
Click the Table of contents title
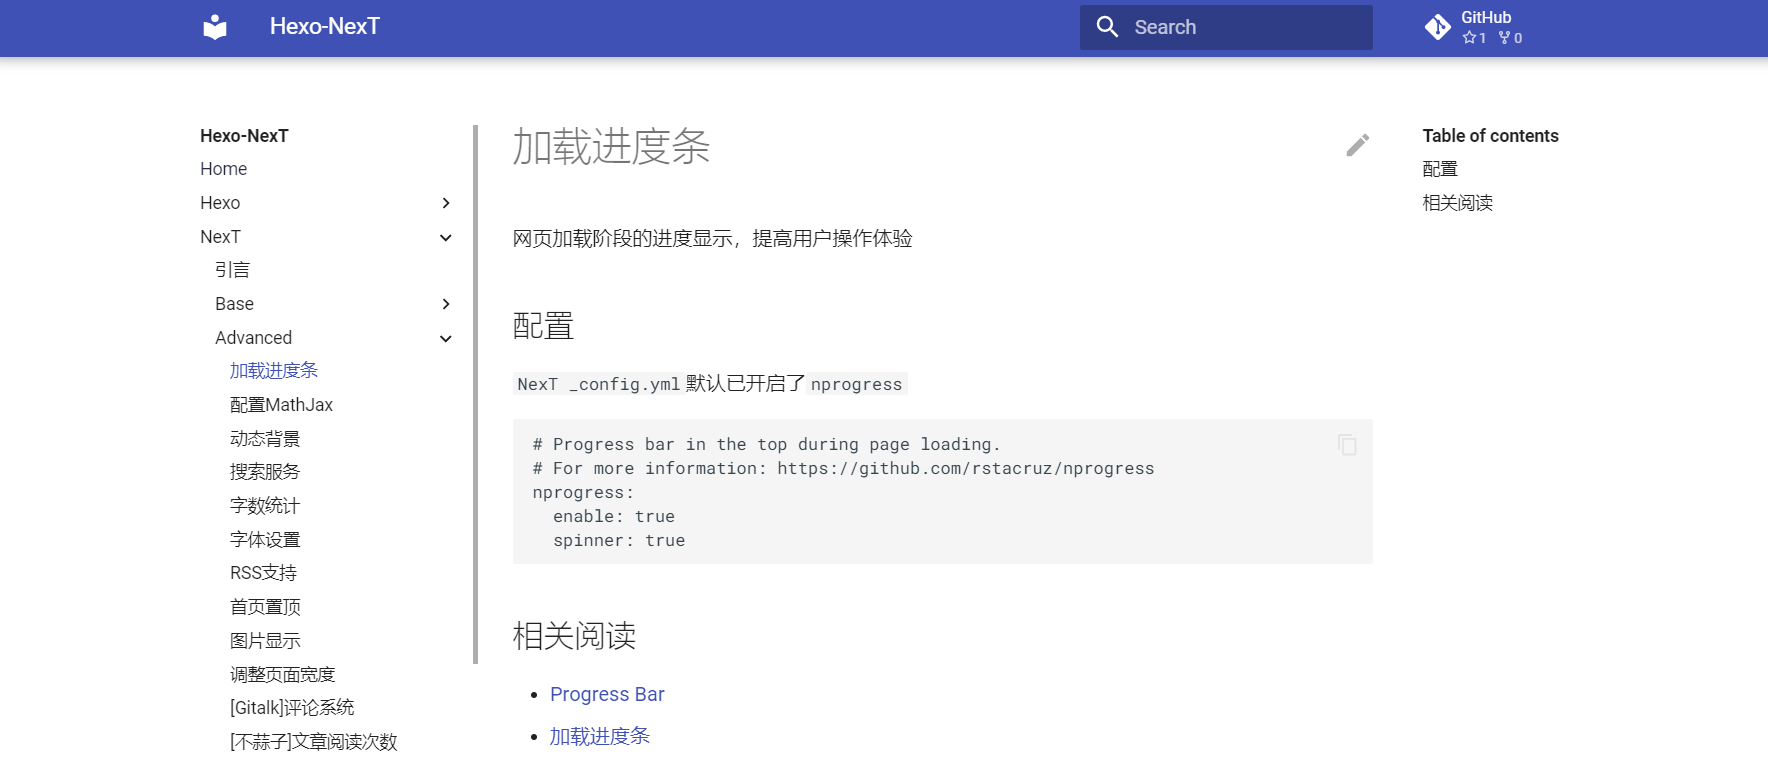click(1490, 136)
